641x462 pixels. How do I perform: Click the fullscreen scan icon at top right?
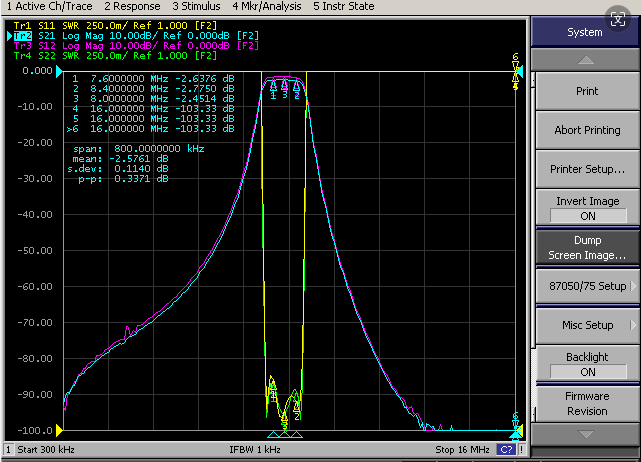point(617,19)
